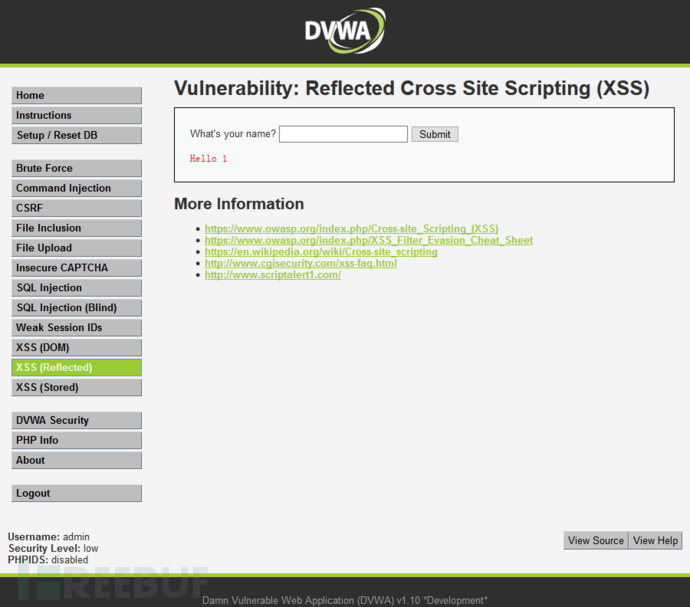Viewport: 690px width, 607px height.
Task: Select the Weak Session IDs entry
Action: click(77, 327)
